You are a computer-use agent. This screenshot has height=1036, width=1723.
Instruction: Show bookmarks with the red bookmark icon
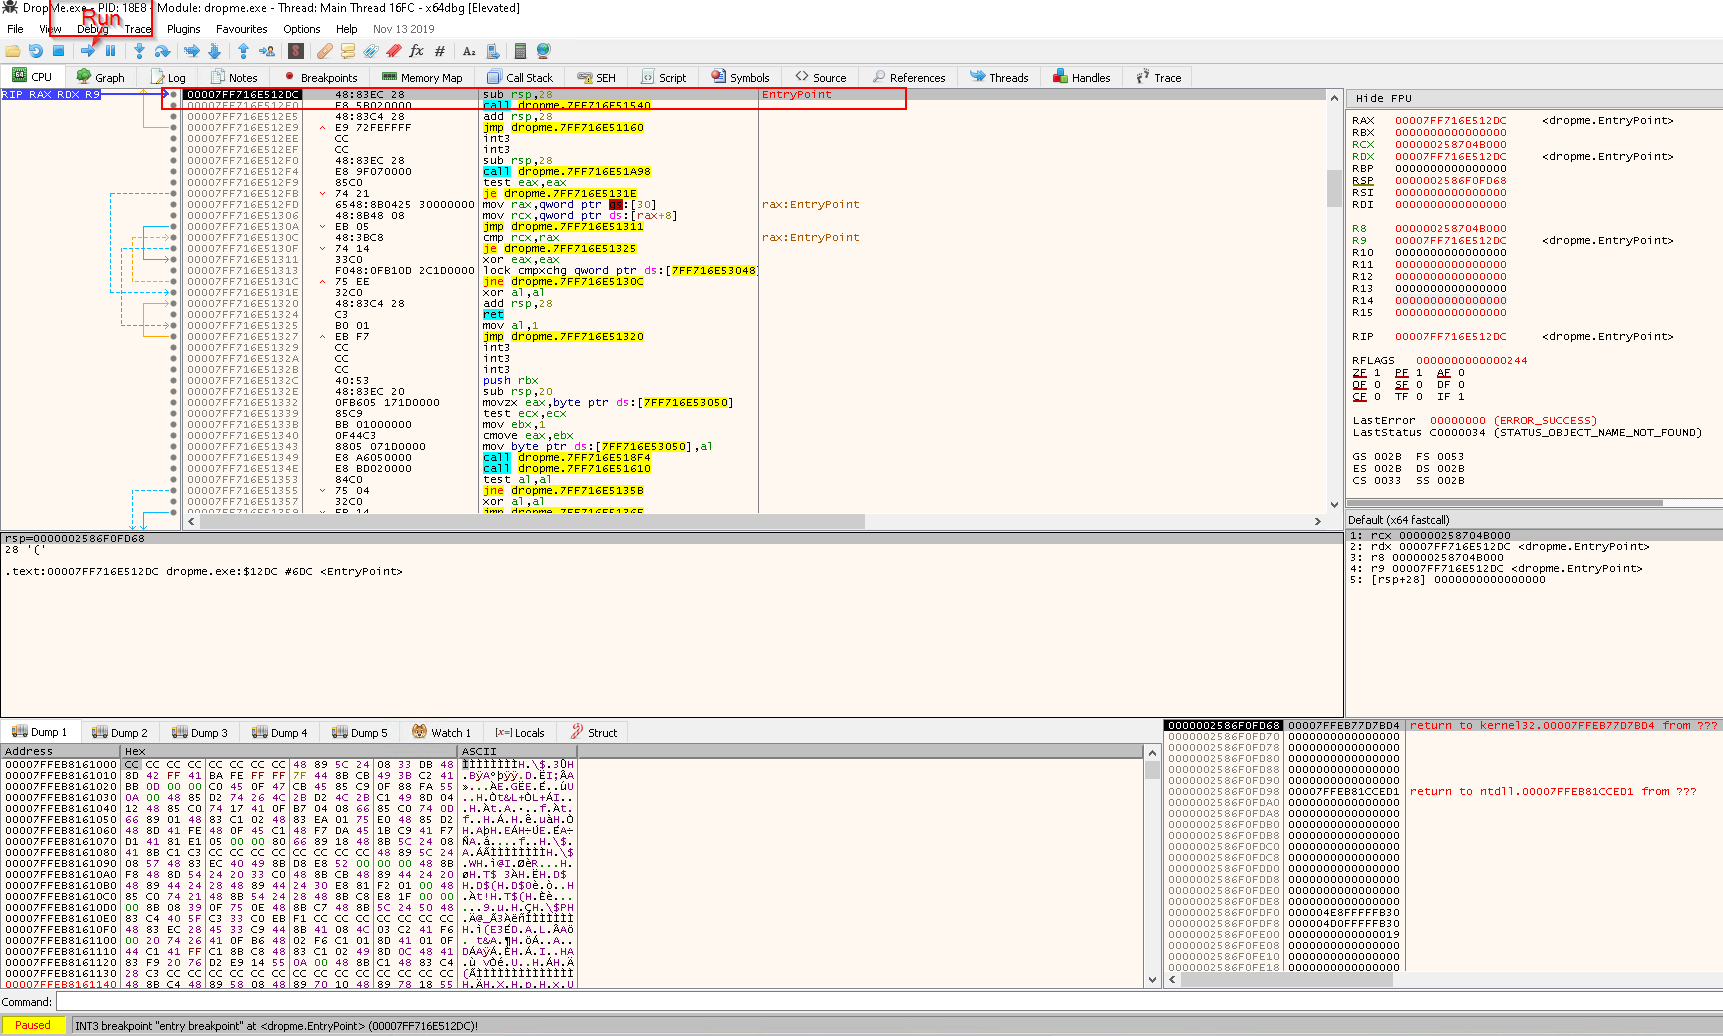(x=394, y=51)
